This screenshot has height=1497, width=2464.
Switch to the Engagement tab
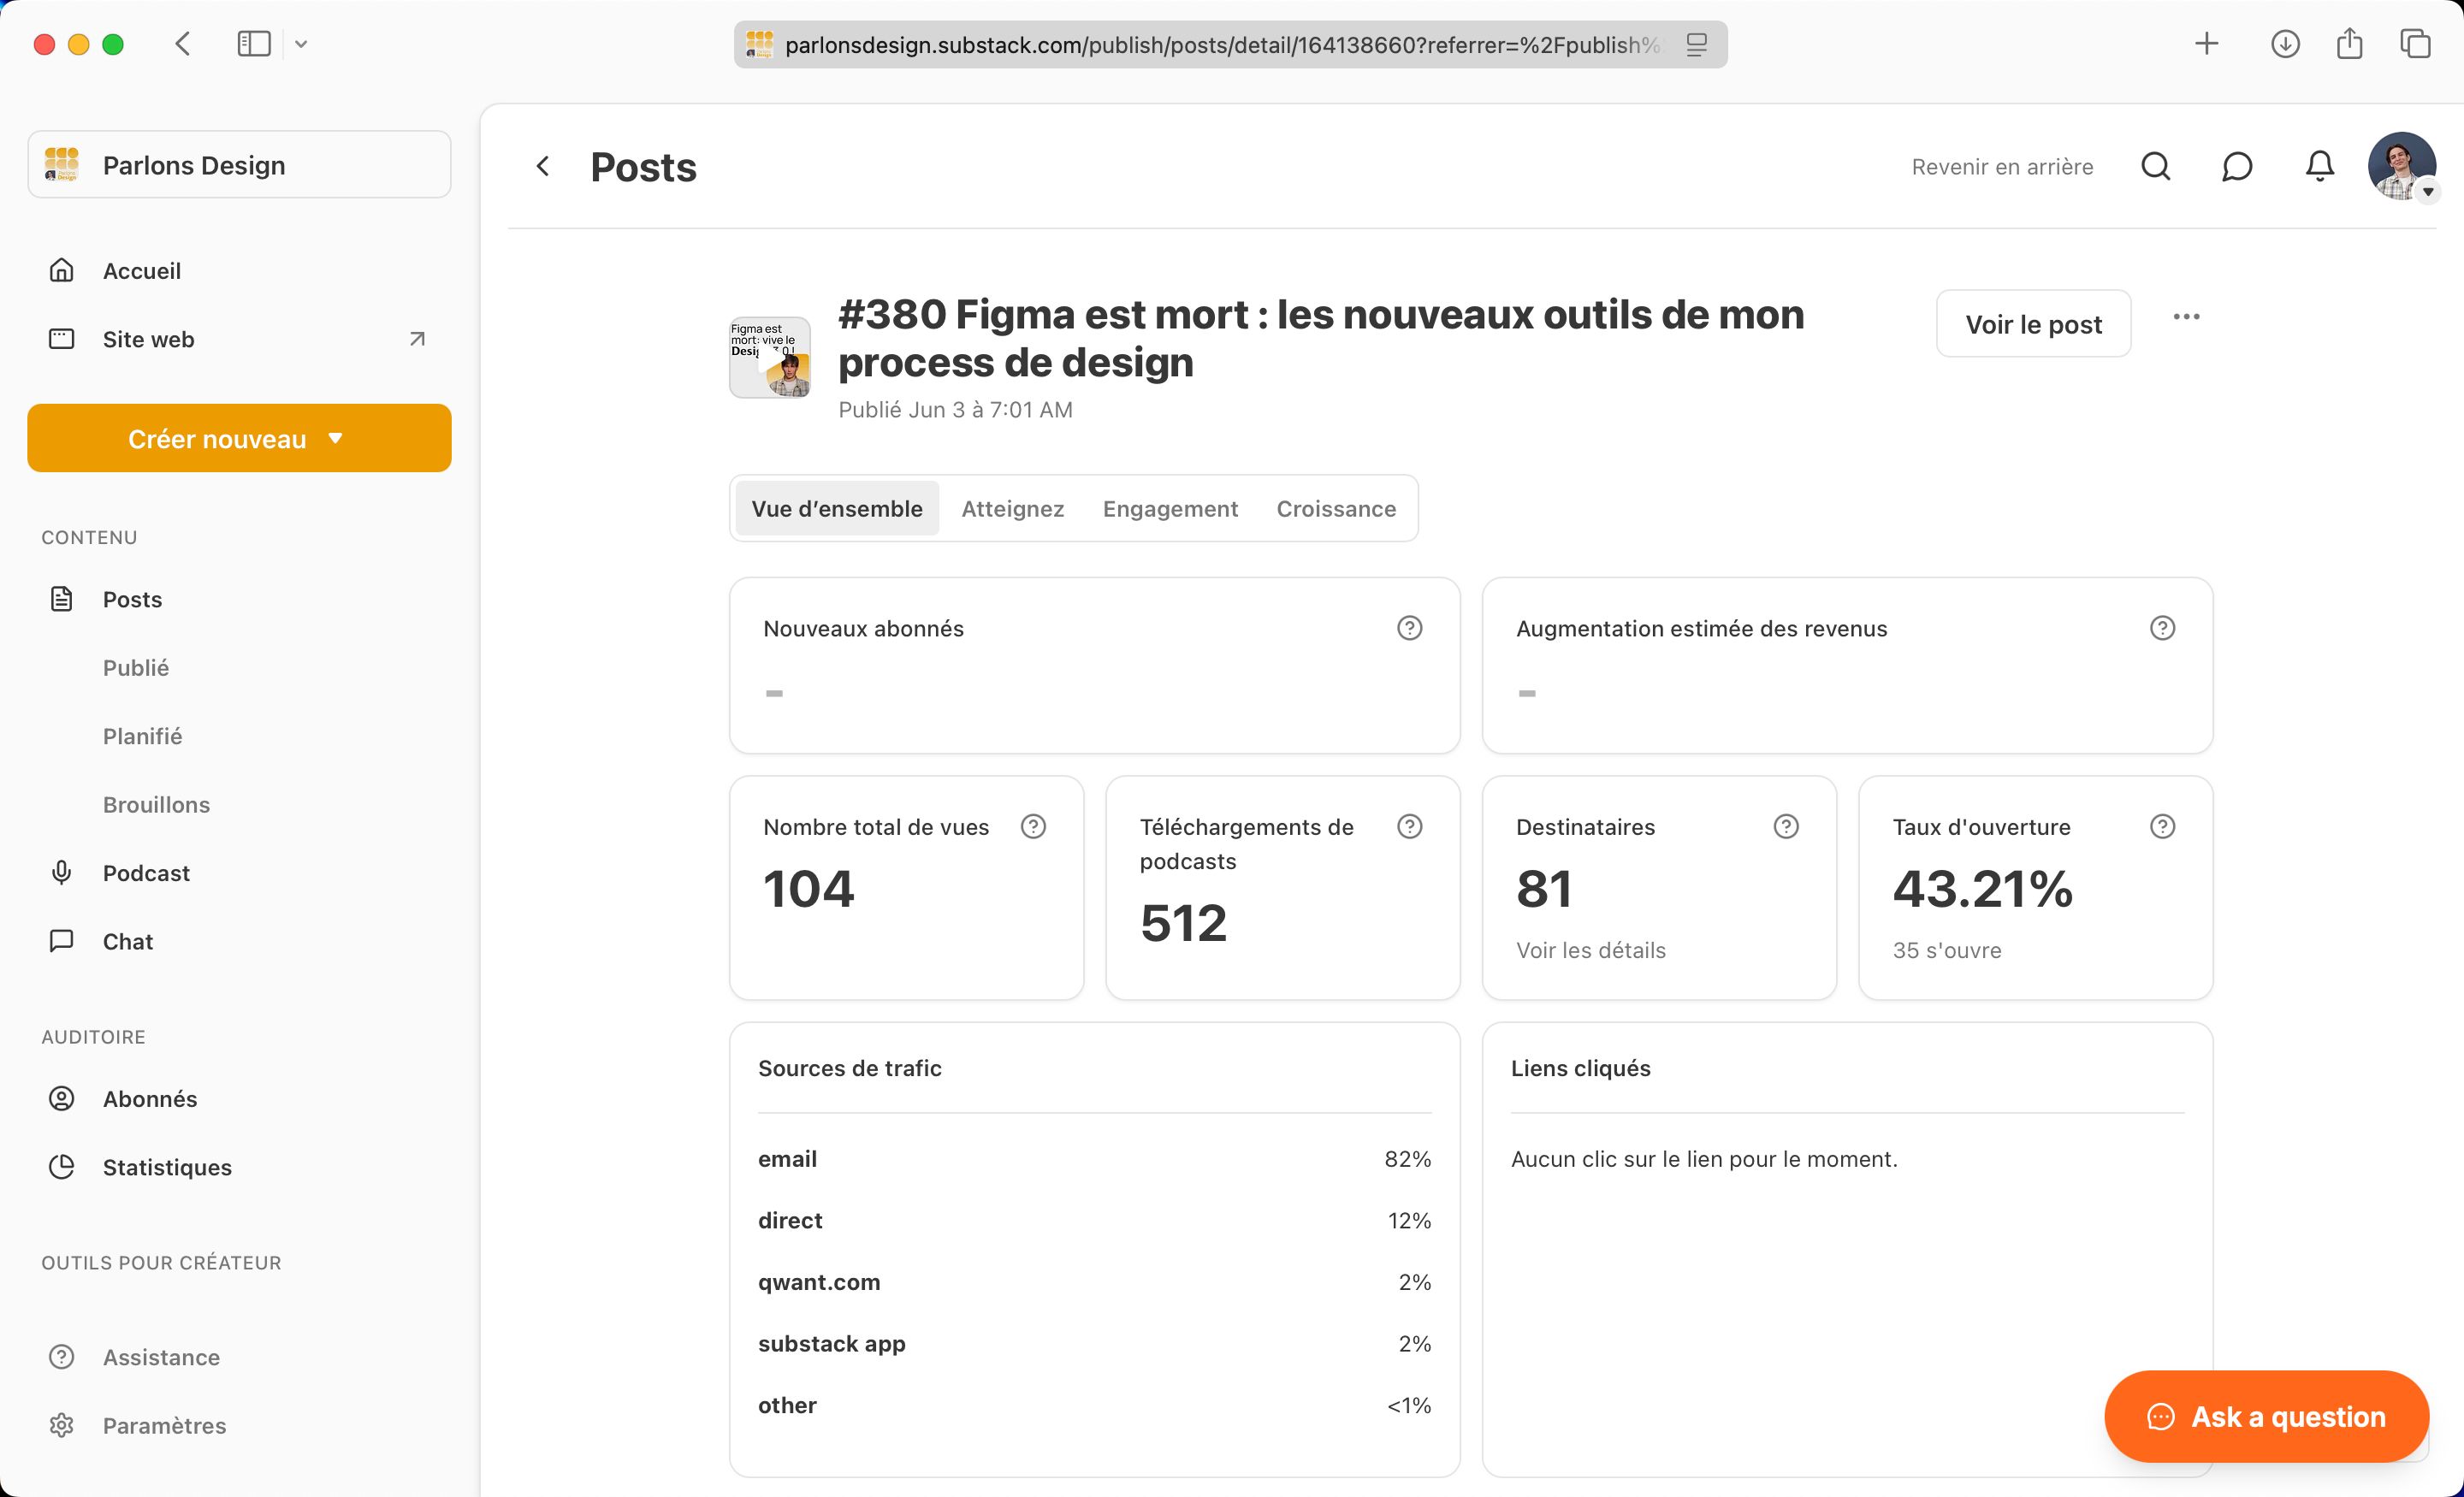tap(1170, 508)
